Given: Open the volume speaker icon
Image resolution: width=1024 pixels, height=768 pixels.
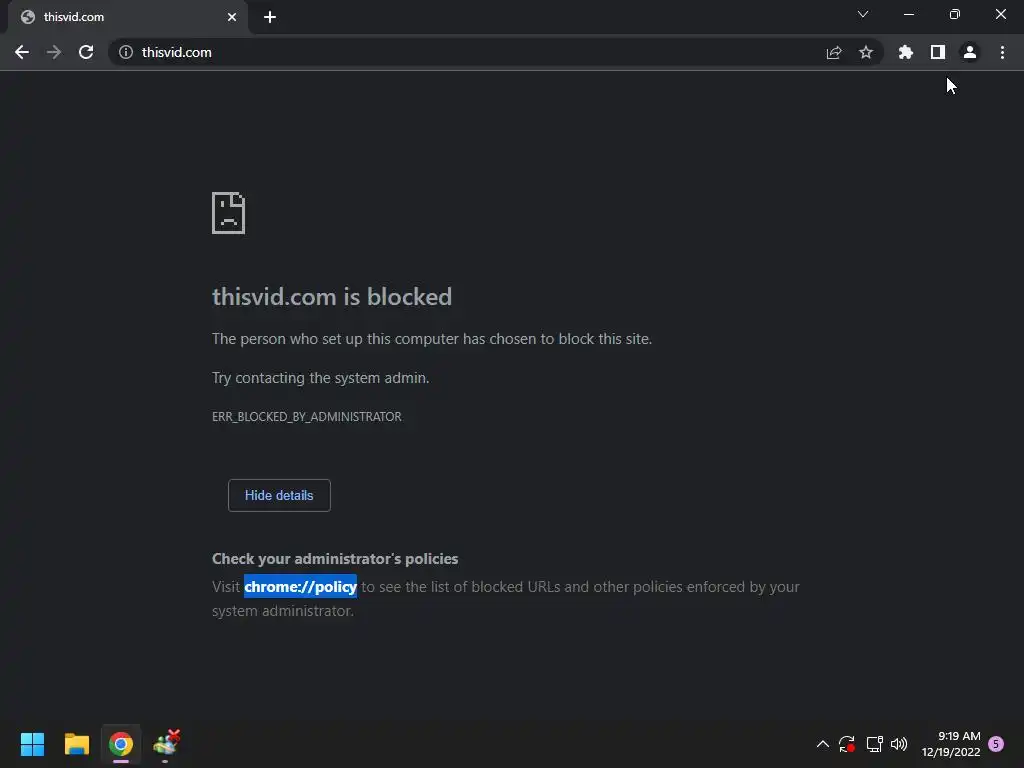Looking at the screenshot, I should [x=899, y=744].
